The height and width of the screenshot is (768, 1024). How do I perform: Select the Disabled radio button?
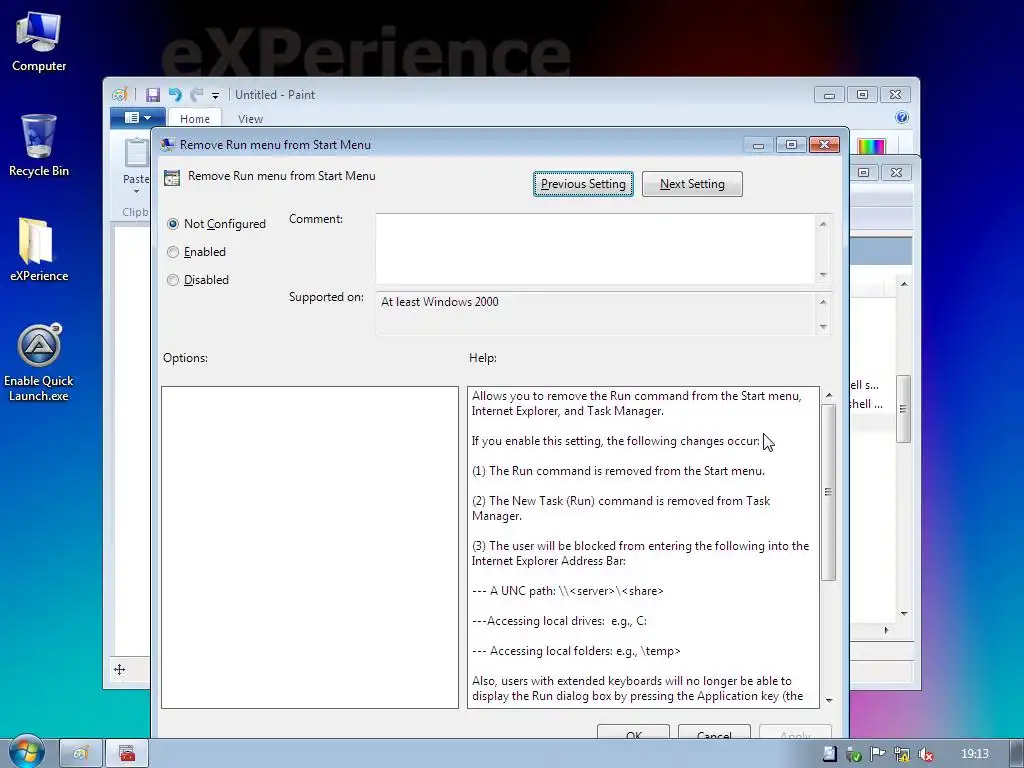pos(173,280)
